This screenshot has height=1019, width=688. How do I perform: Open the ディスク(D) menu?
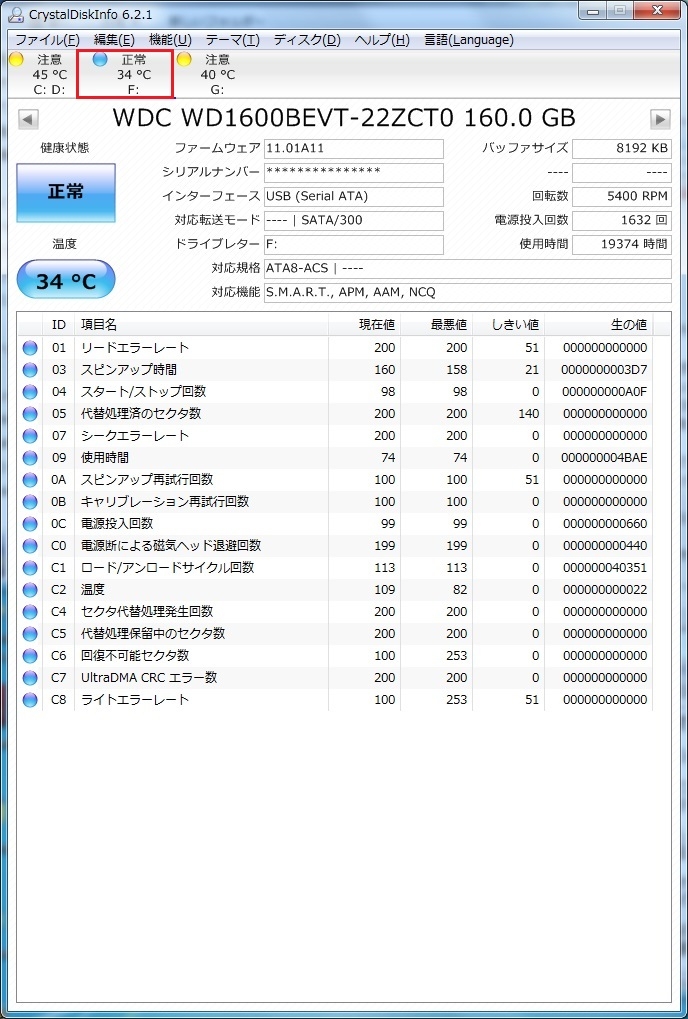pyautogui.click(x=307, y=40)
